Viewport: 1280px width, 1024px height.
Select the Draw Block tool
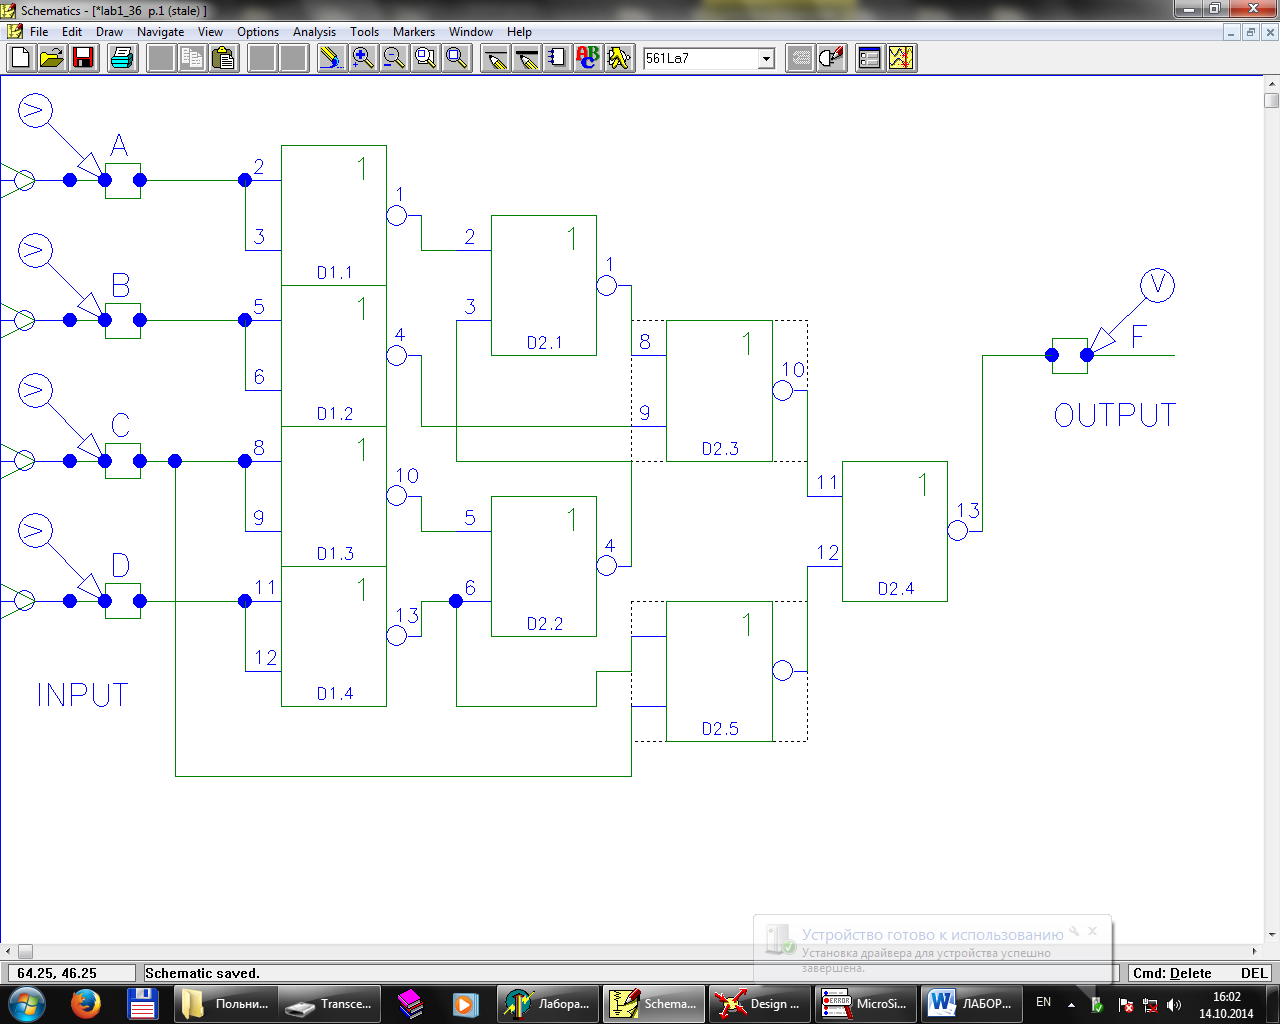click(558, 58)
